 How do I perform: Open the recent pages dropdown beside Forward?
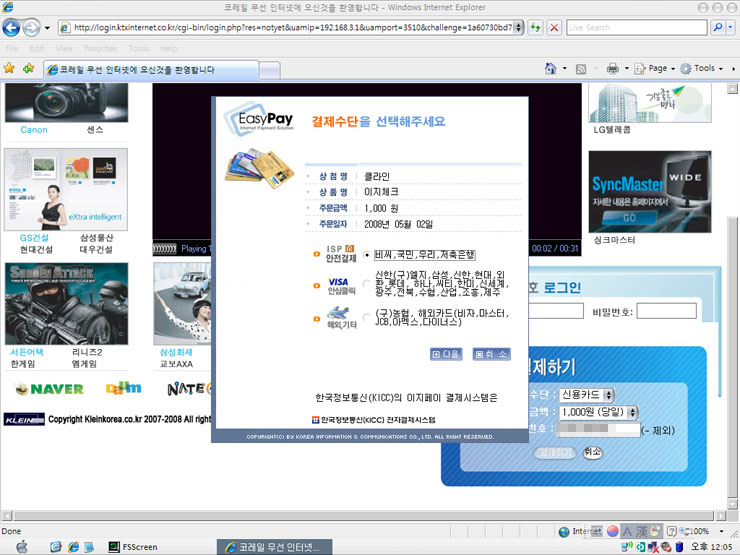coord(47,28)
